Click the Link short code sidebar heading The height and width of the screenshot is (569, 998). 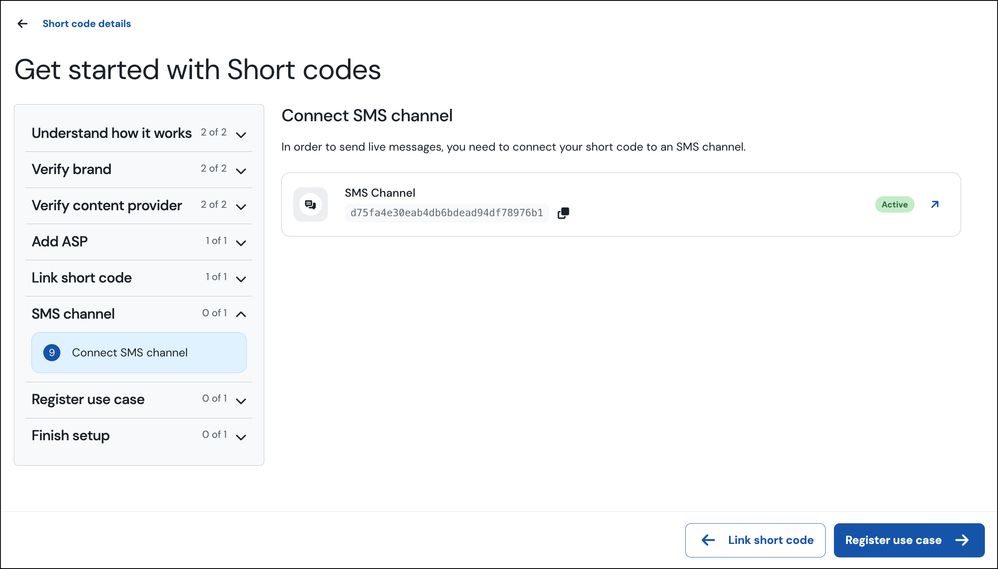click(81, 277)
